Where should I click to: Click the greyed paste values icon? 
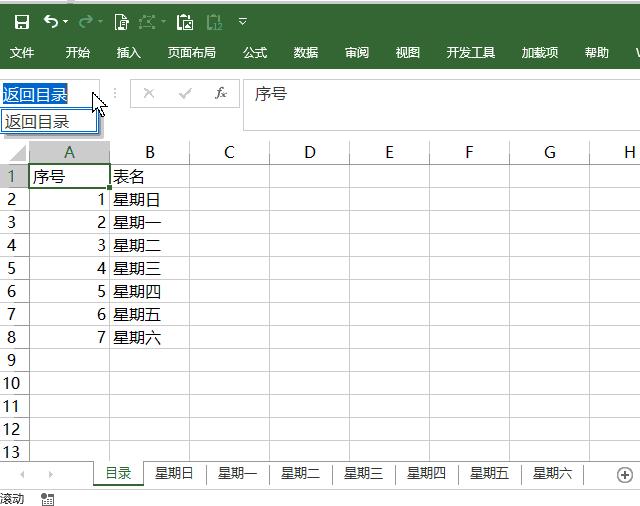tap(215, 22)
